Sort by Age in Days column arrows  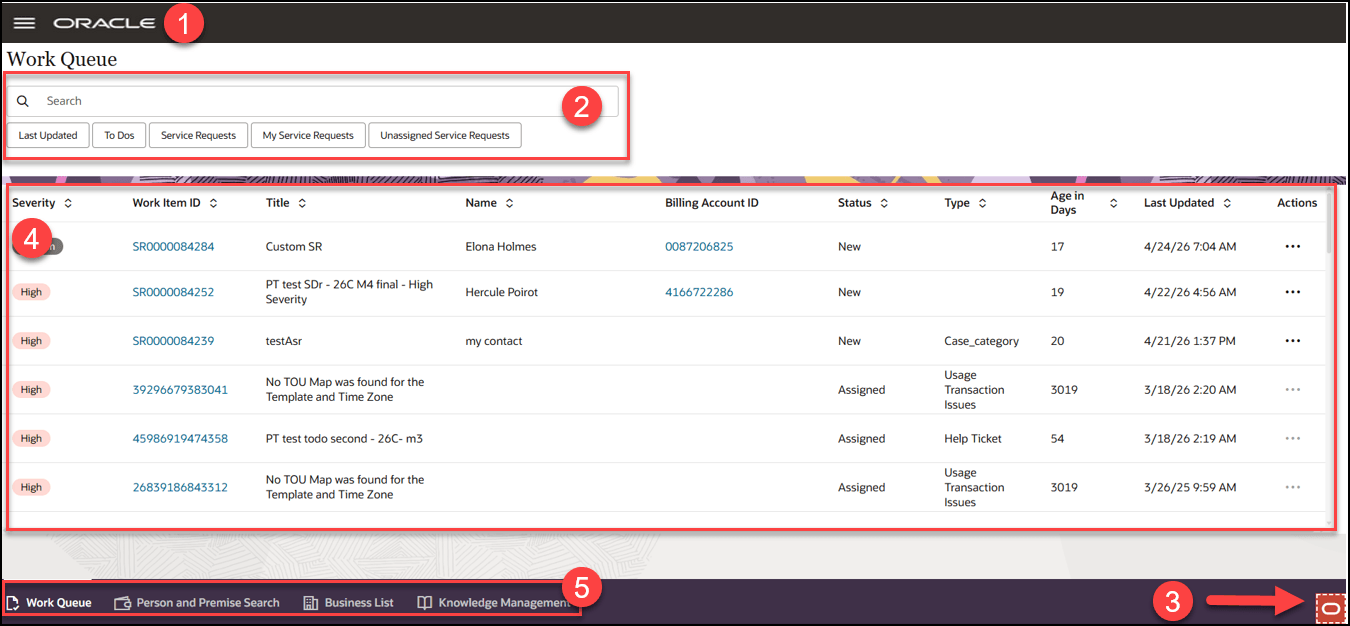pyautogui.click(x=1113, y=203)
